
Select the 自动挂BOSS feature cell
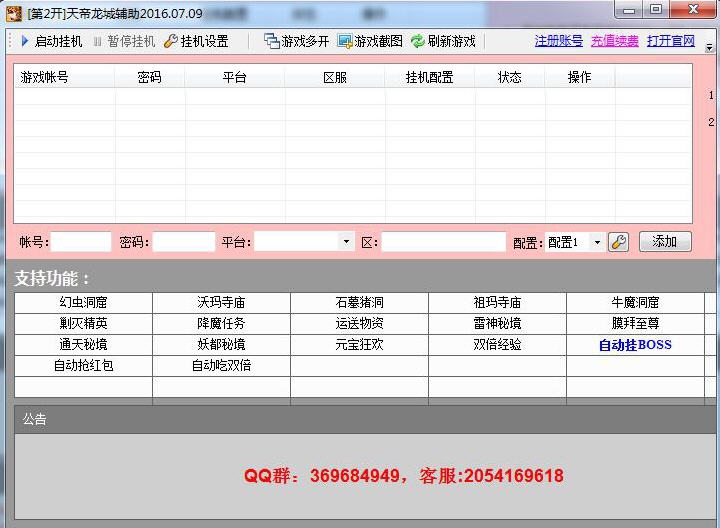[636, 345]
